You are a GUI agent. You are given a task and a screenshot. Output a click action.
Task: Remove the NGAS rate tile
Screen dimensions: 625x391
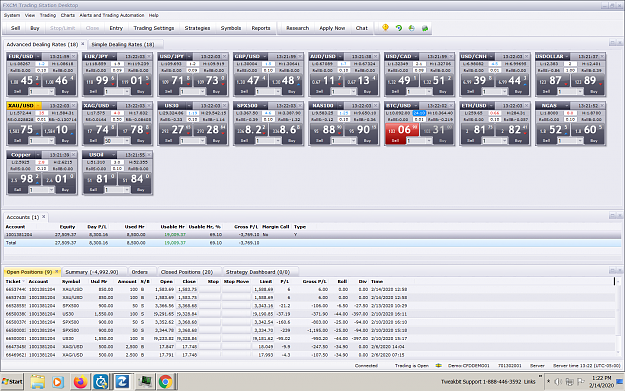tap(602, 106)
